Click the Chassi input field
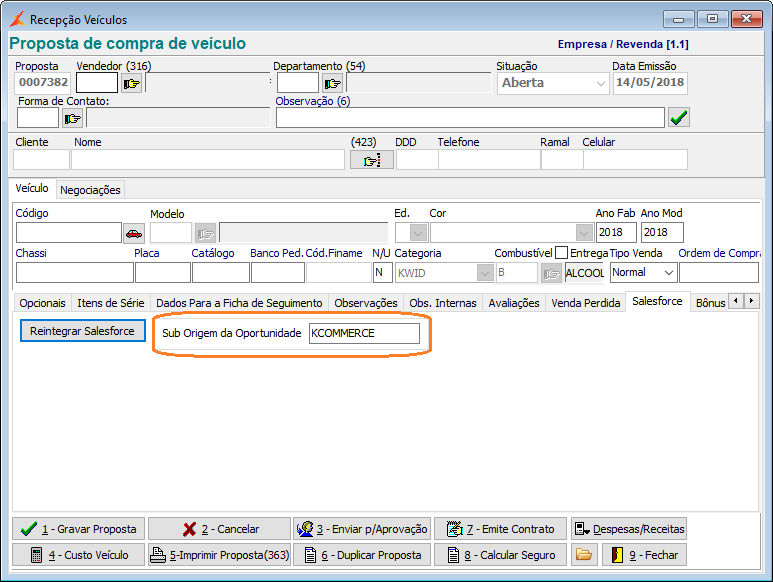 tap(74, 273)
